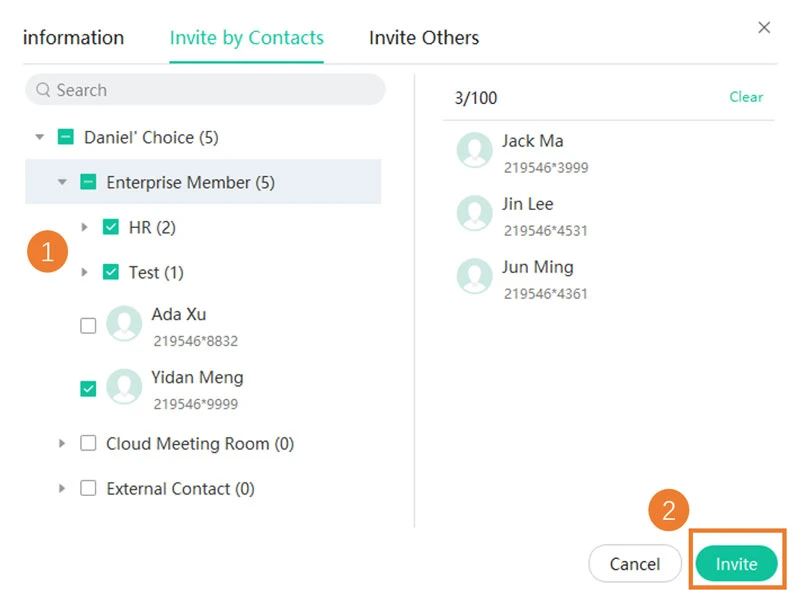Close the invite dialog with X

764,28
